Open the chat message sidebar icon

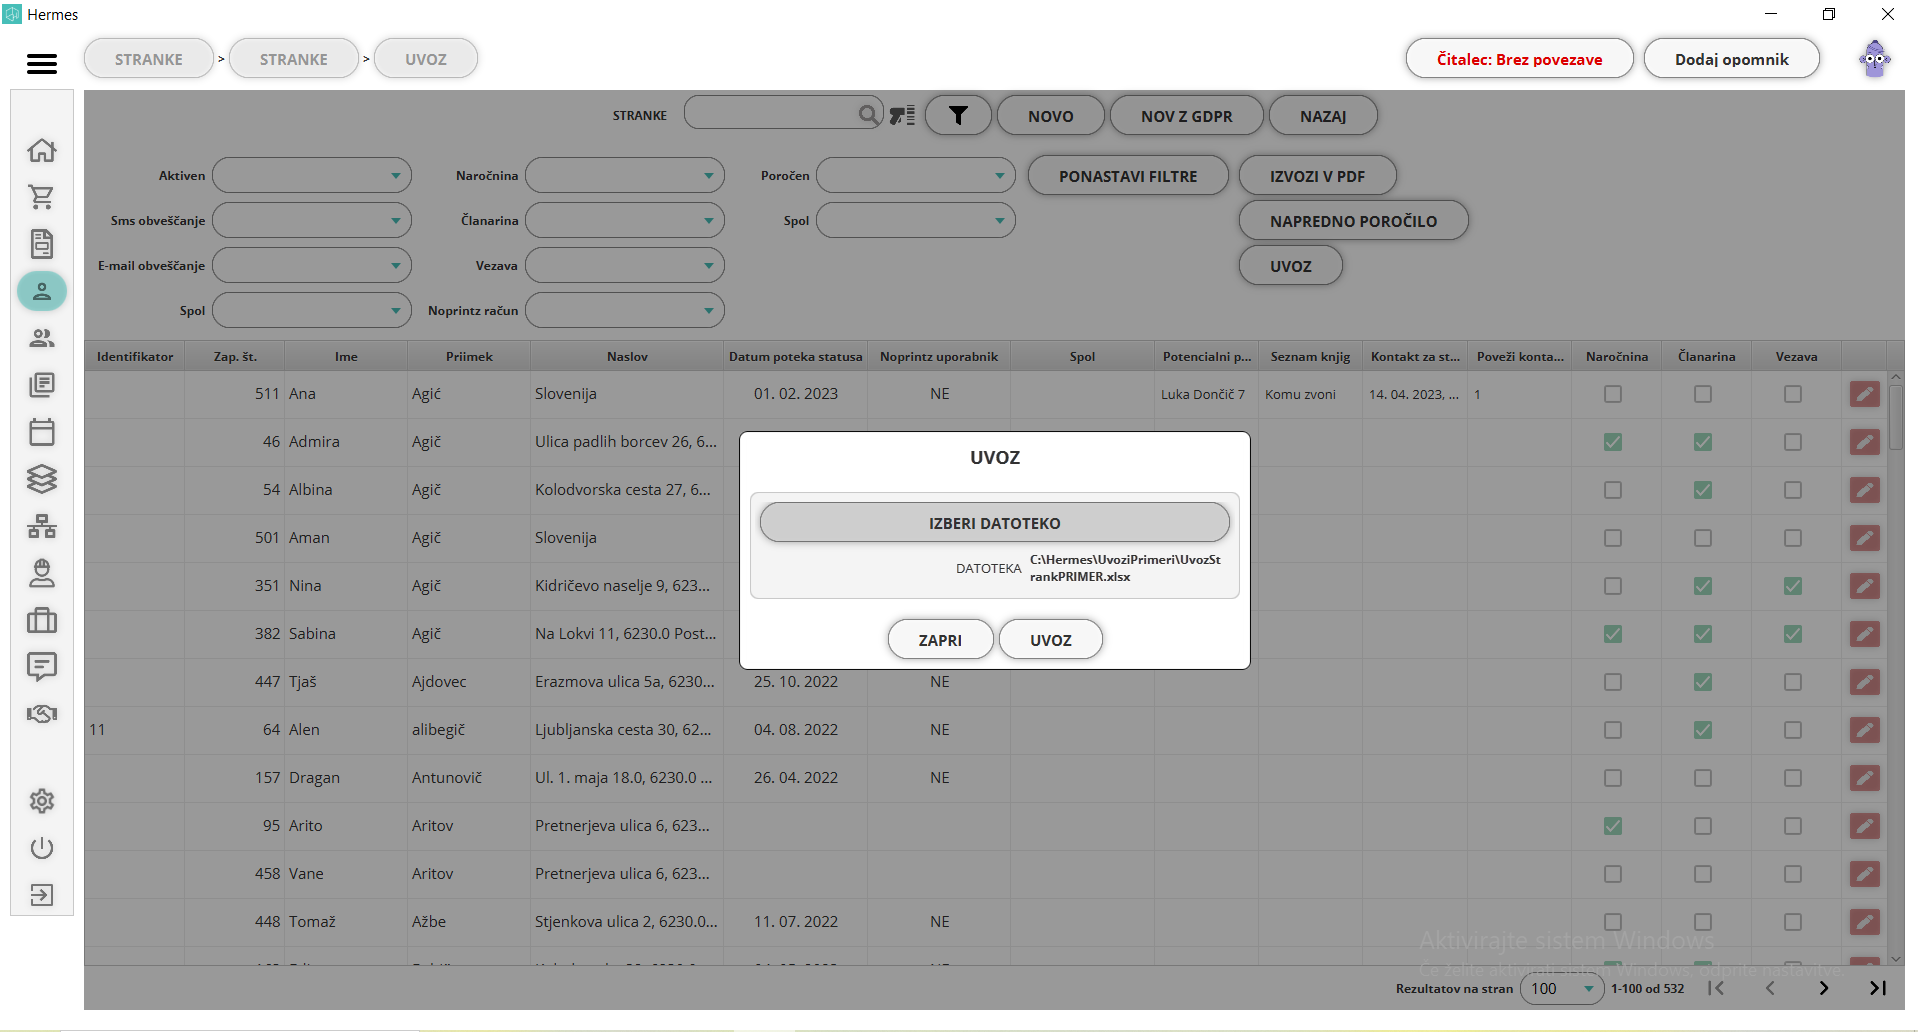click(x=42, y=667)
